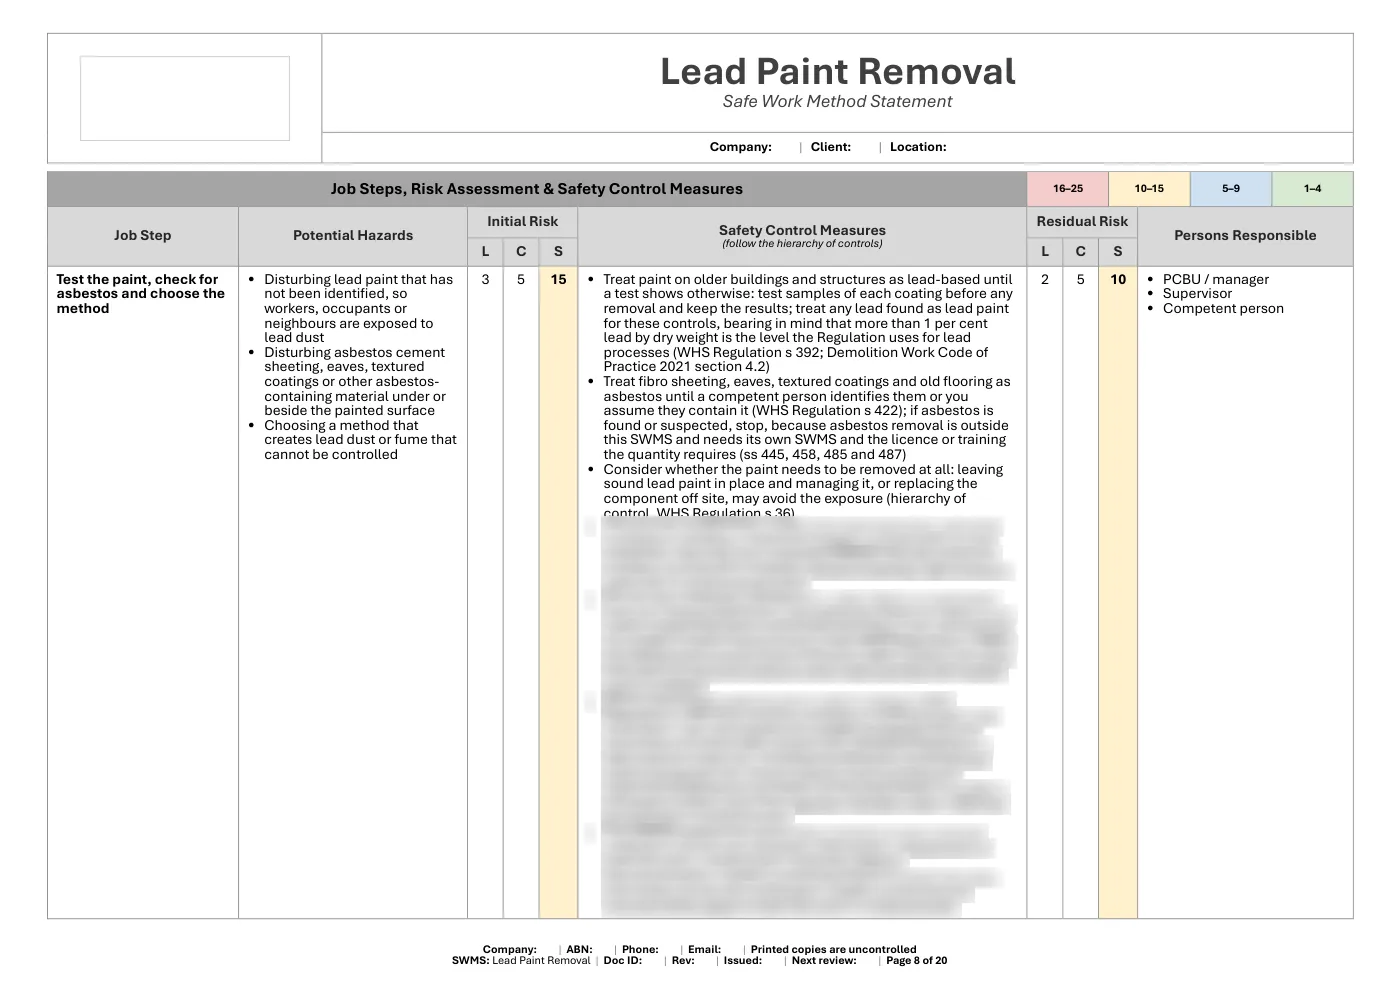Click the large 'Lead Paint Removal' title heading
1400x990 pixels.
tap(838, 71)
